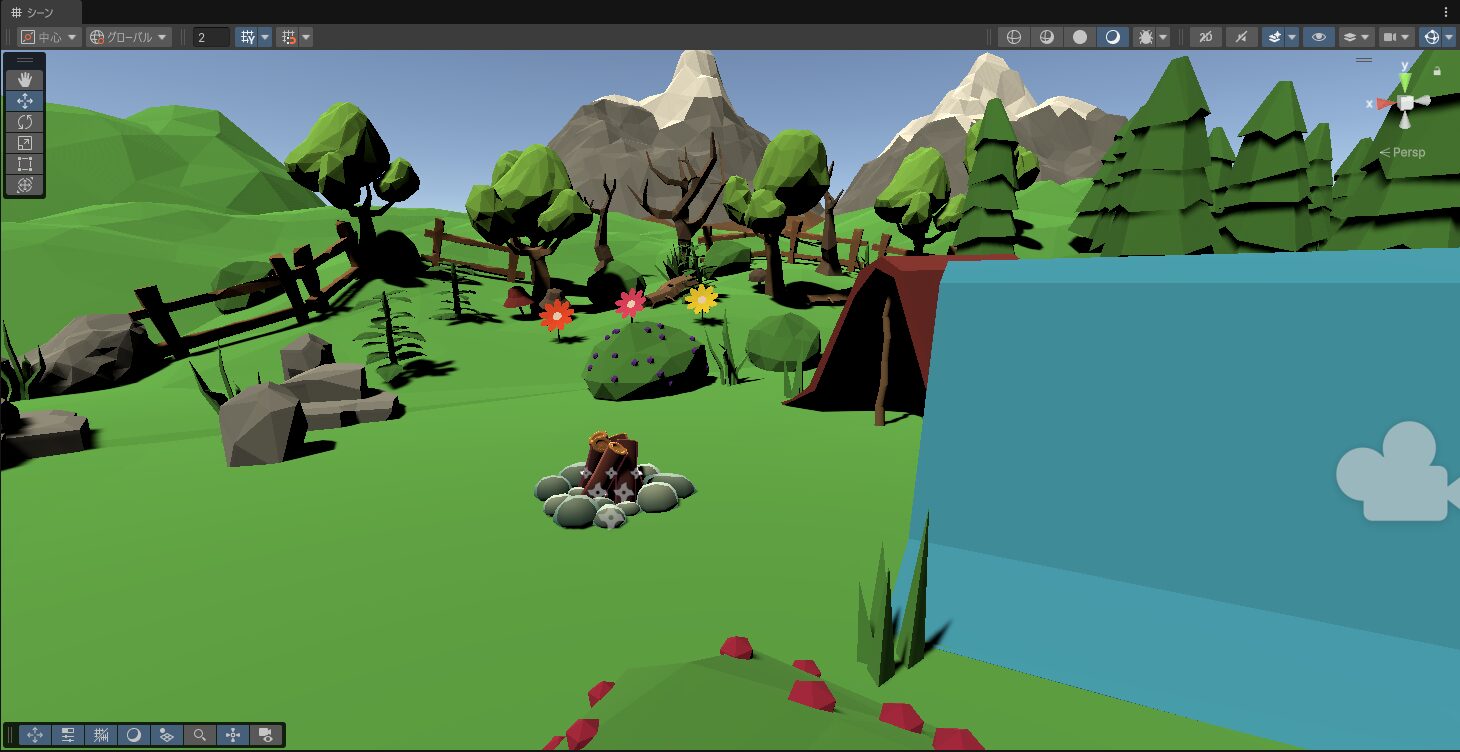
Task: Select the Scale tool
Action: (x=25, y=143)
